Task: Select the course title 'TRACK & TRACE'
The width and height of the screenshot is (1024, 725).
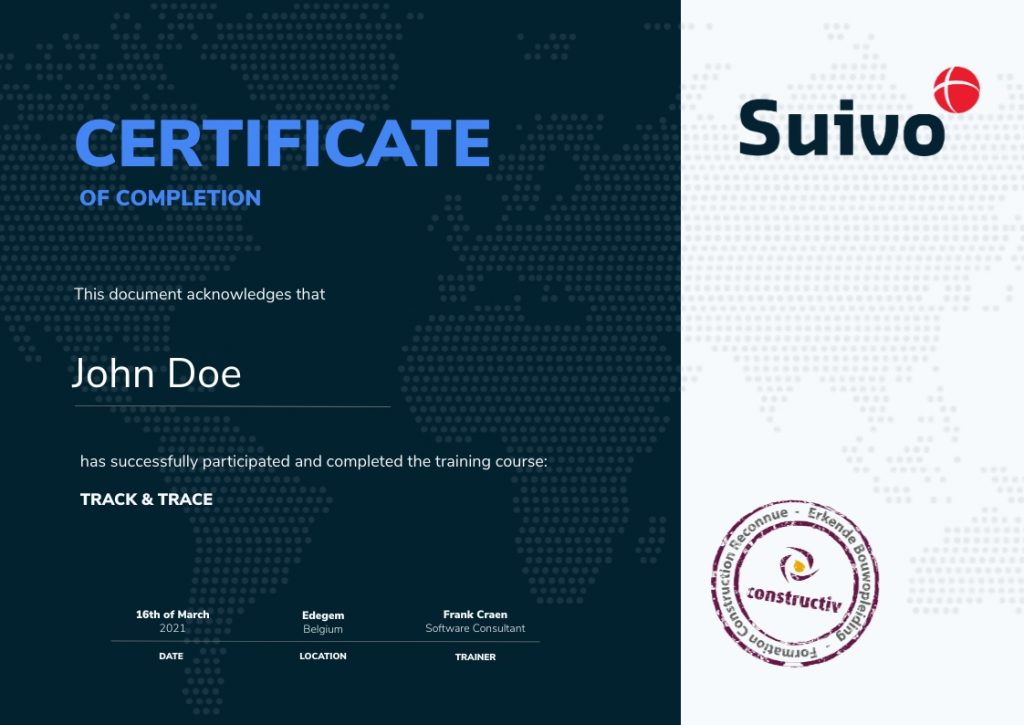Action: [146, 500]
